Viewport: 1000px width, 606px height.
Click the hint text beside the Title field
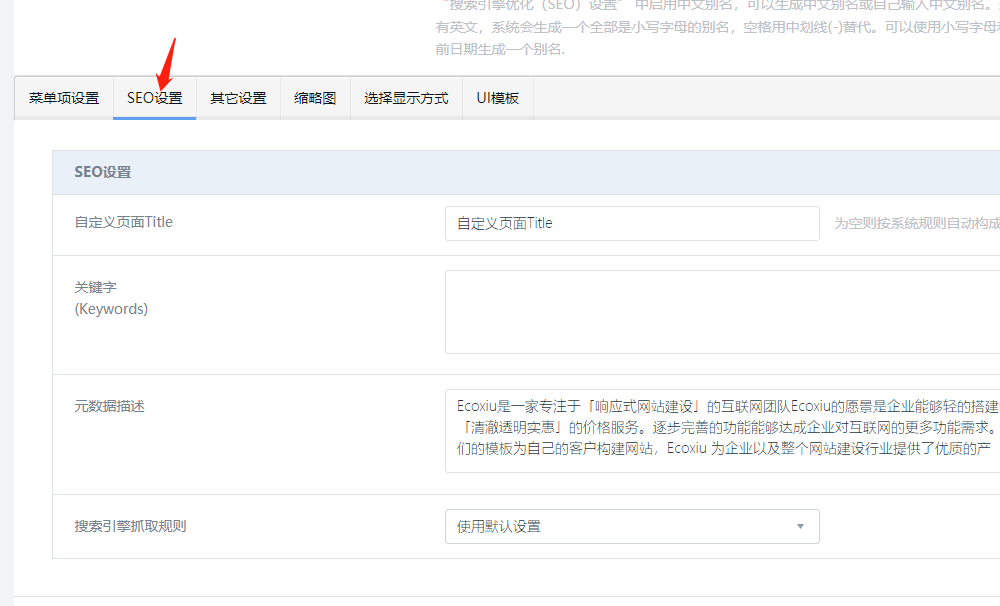(915, 224)
